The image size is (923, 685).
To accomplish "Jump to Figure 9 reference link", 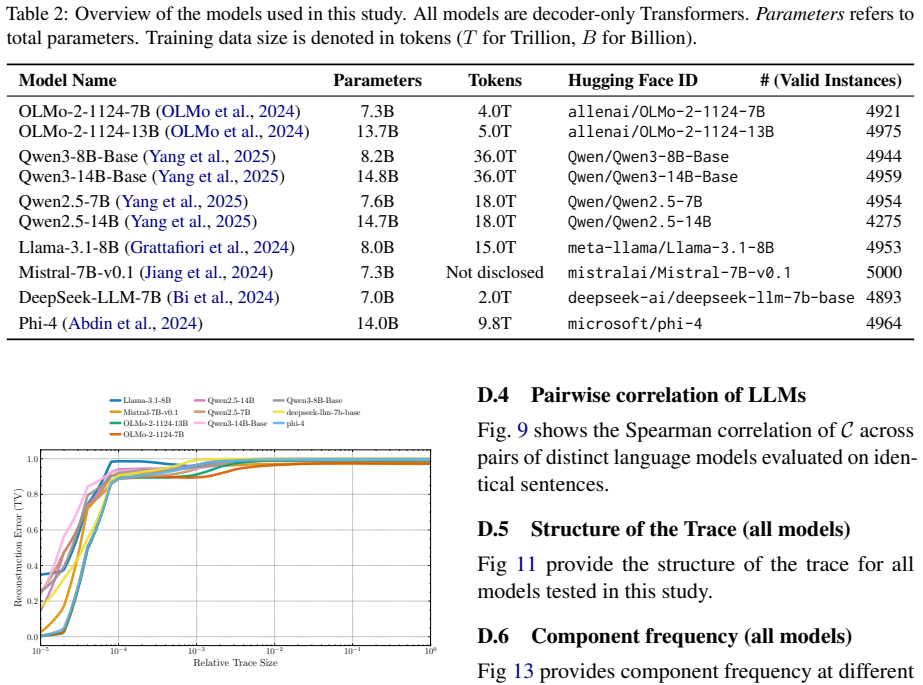I will (522, 431).
